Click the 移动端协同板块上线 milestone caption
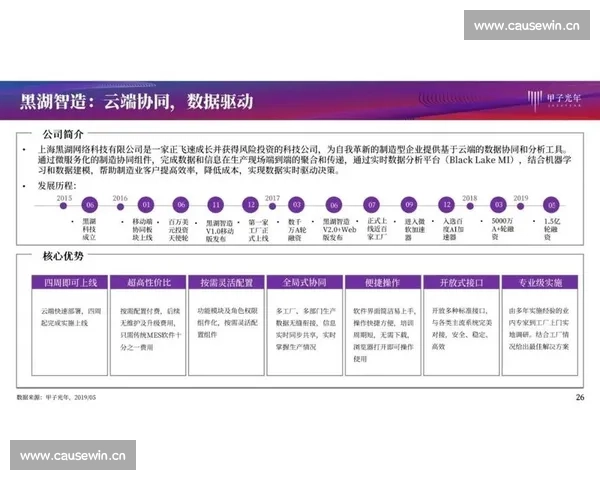 coord(142,229)
